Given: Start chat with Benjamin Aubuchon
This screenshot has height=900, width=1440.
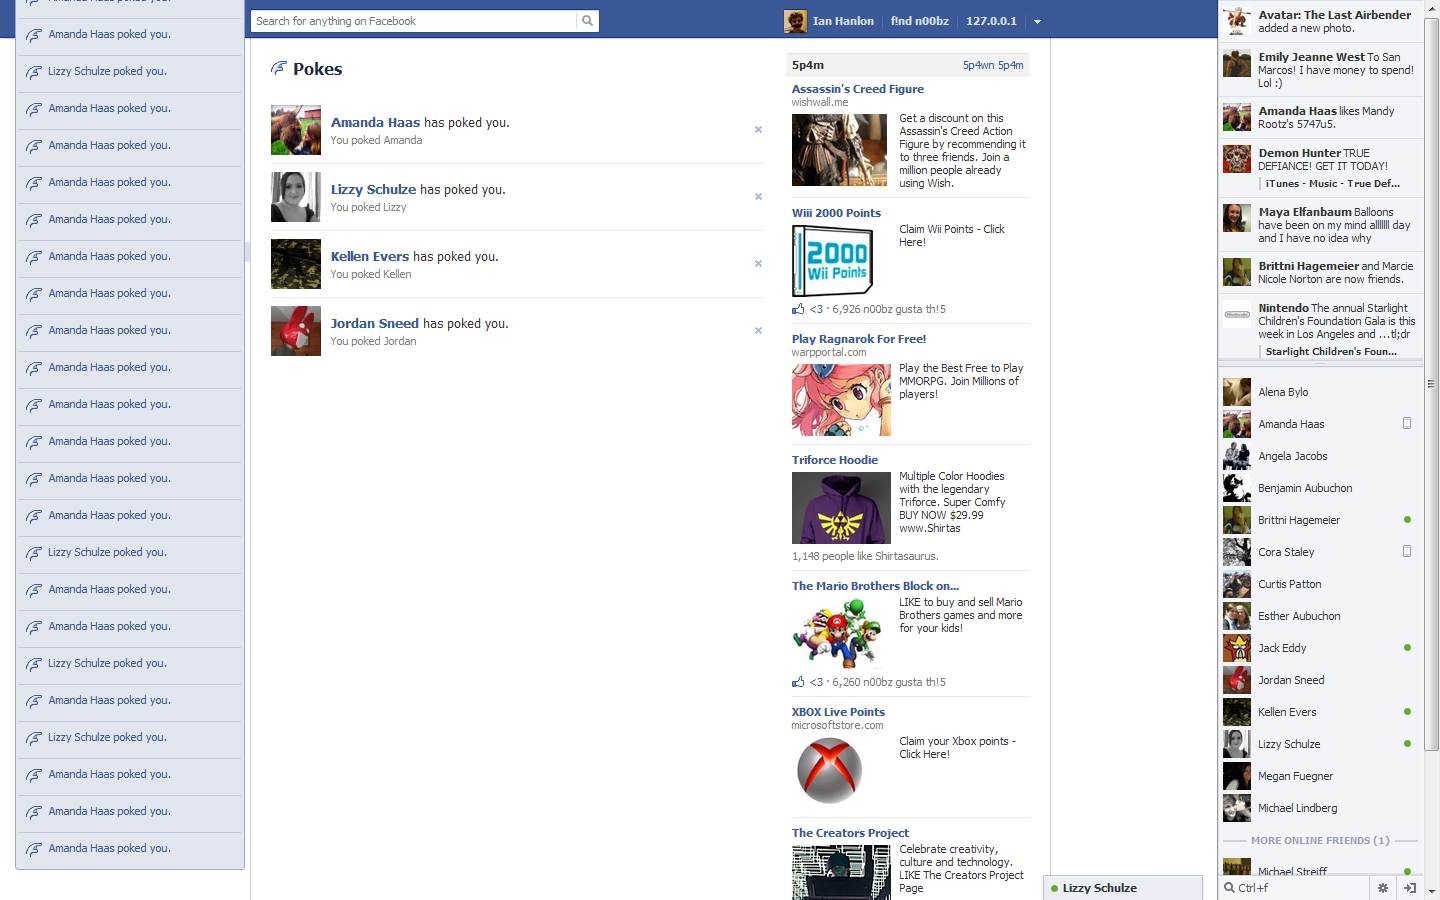Looking at the screenshot, I should [1320, 488].
